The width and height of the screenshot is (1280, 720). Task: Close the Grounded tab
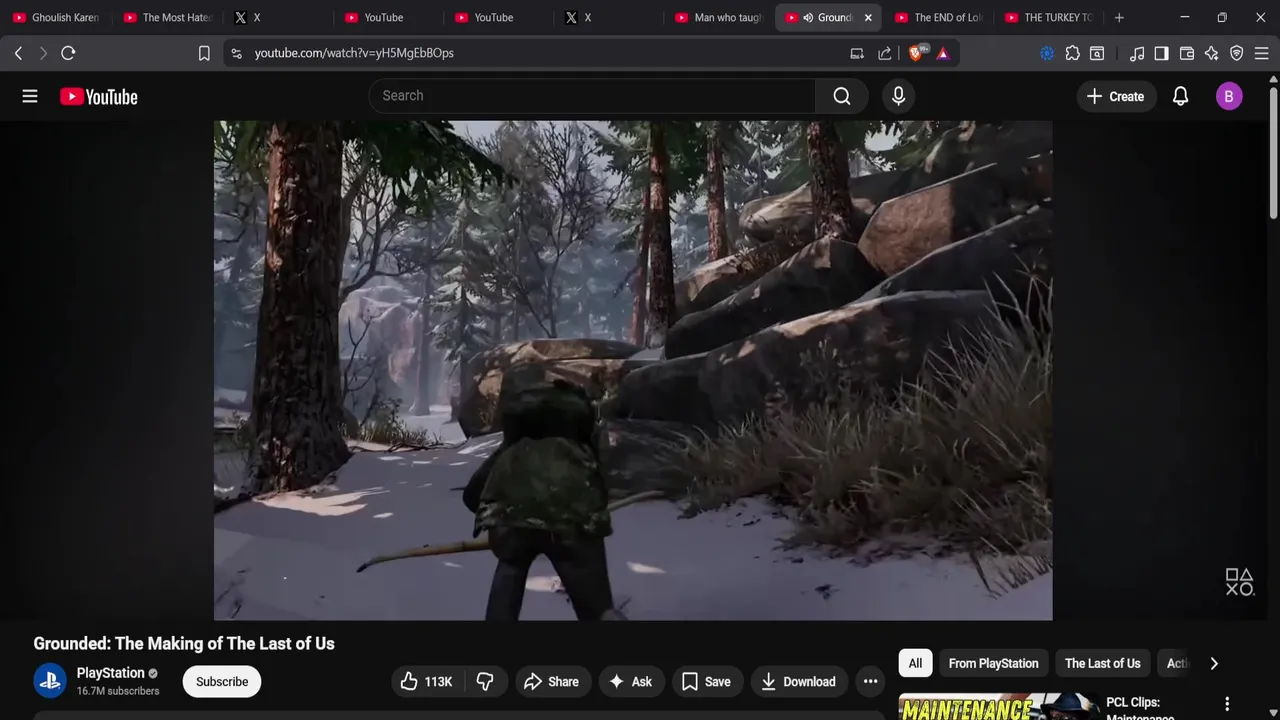(868, 17)
